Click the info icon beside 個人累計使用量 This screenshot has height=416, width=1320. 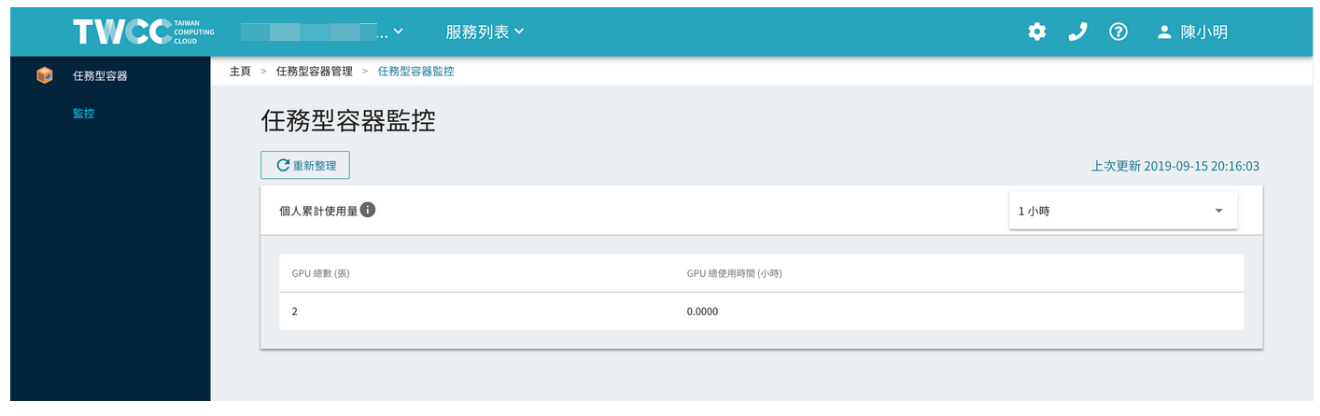pyautogui.click(x=368, y=210)
